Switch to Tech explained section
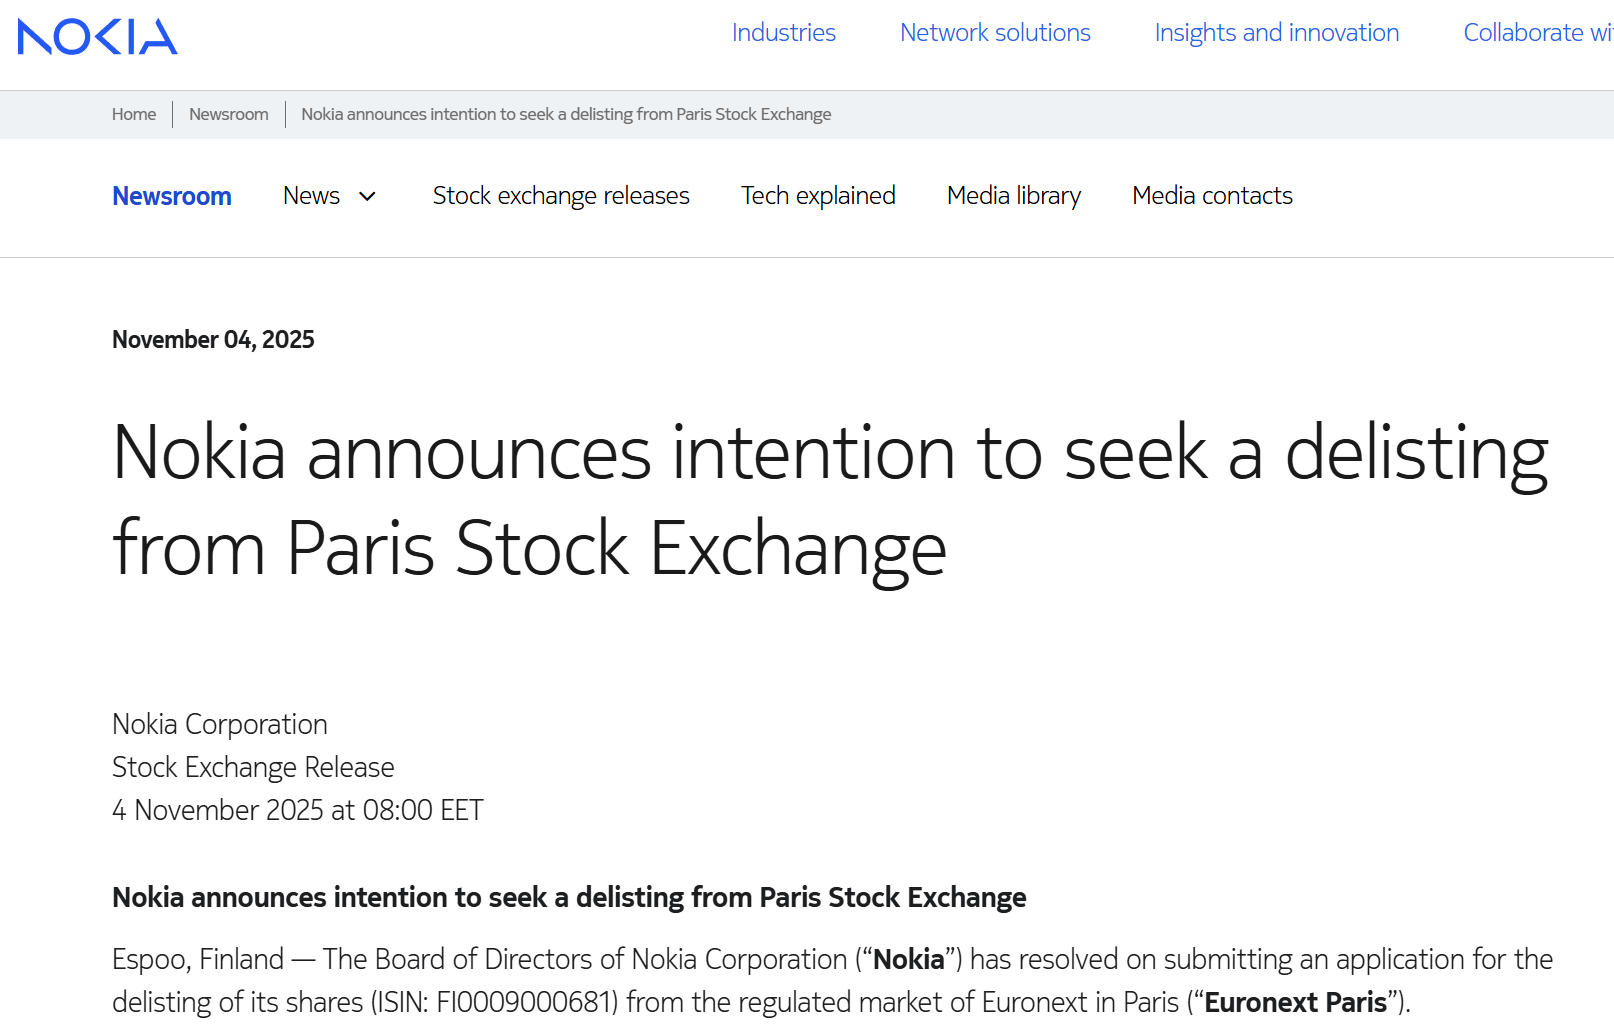 [817, 196]
